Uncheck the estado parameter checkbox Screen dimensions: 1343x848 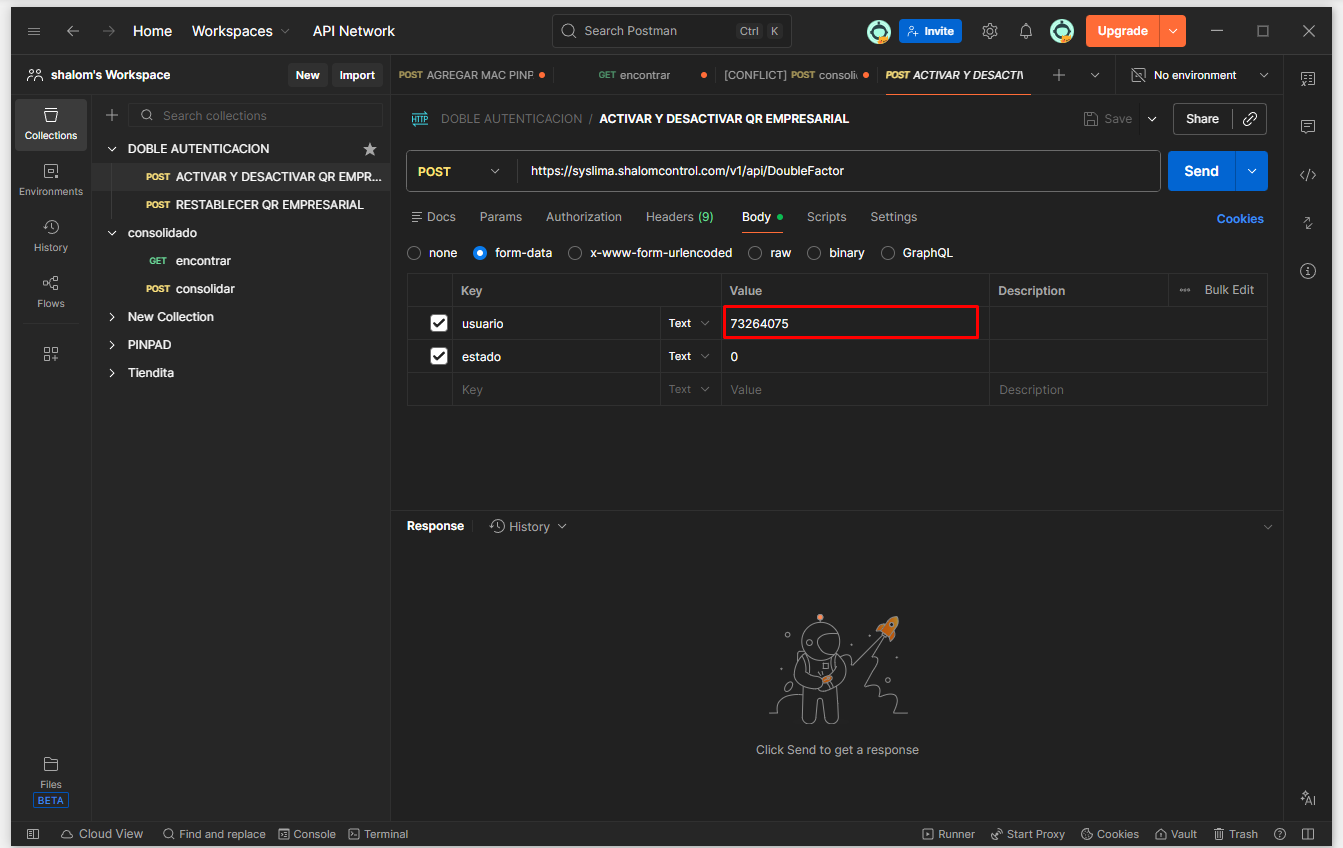(438, 356)
